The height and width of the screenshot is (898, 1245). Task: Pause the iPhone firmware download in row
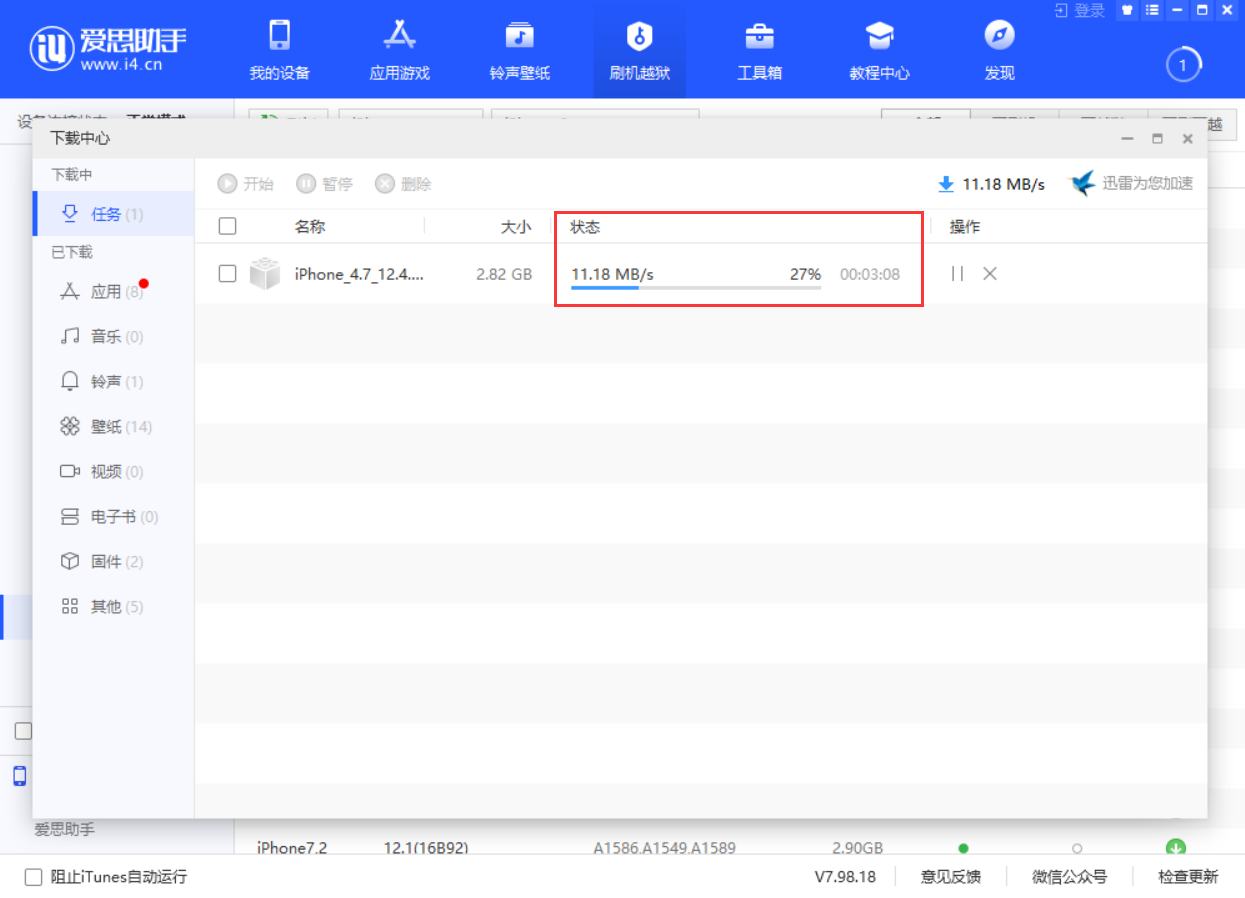point(957,273)
